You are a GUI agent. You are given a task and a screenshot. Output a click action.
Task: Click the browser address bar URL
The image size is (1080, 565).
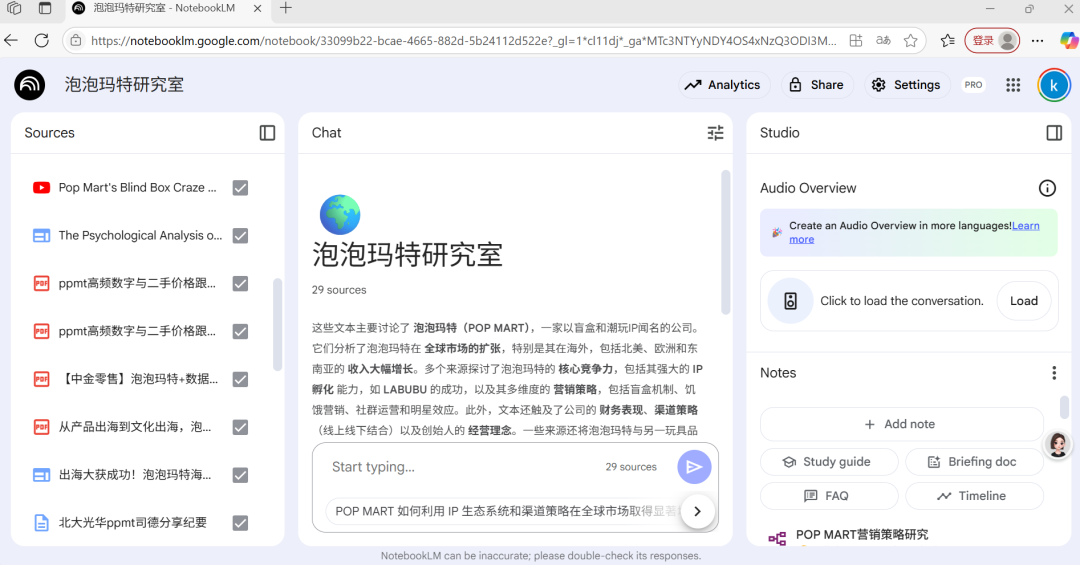click(464, 41)
